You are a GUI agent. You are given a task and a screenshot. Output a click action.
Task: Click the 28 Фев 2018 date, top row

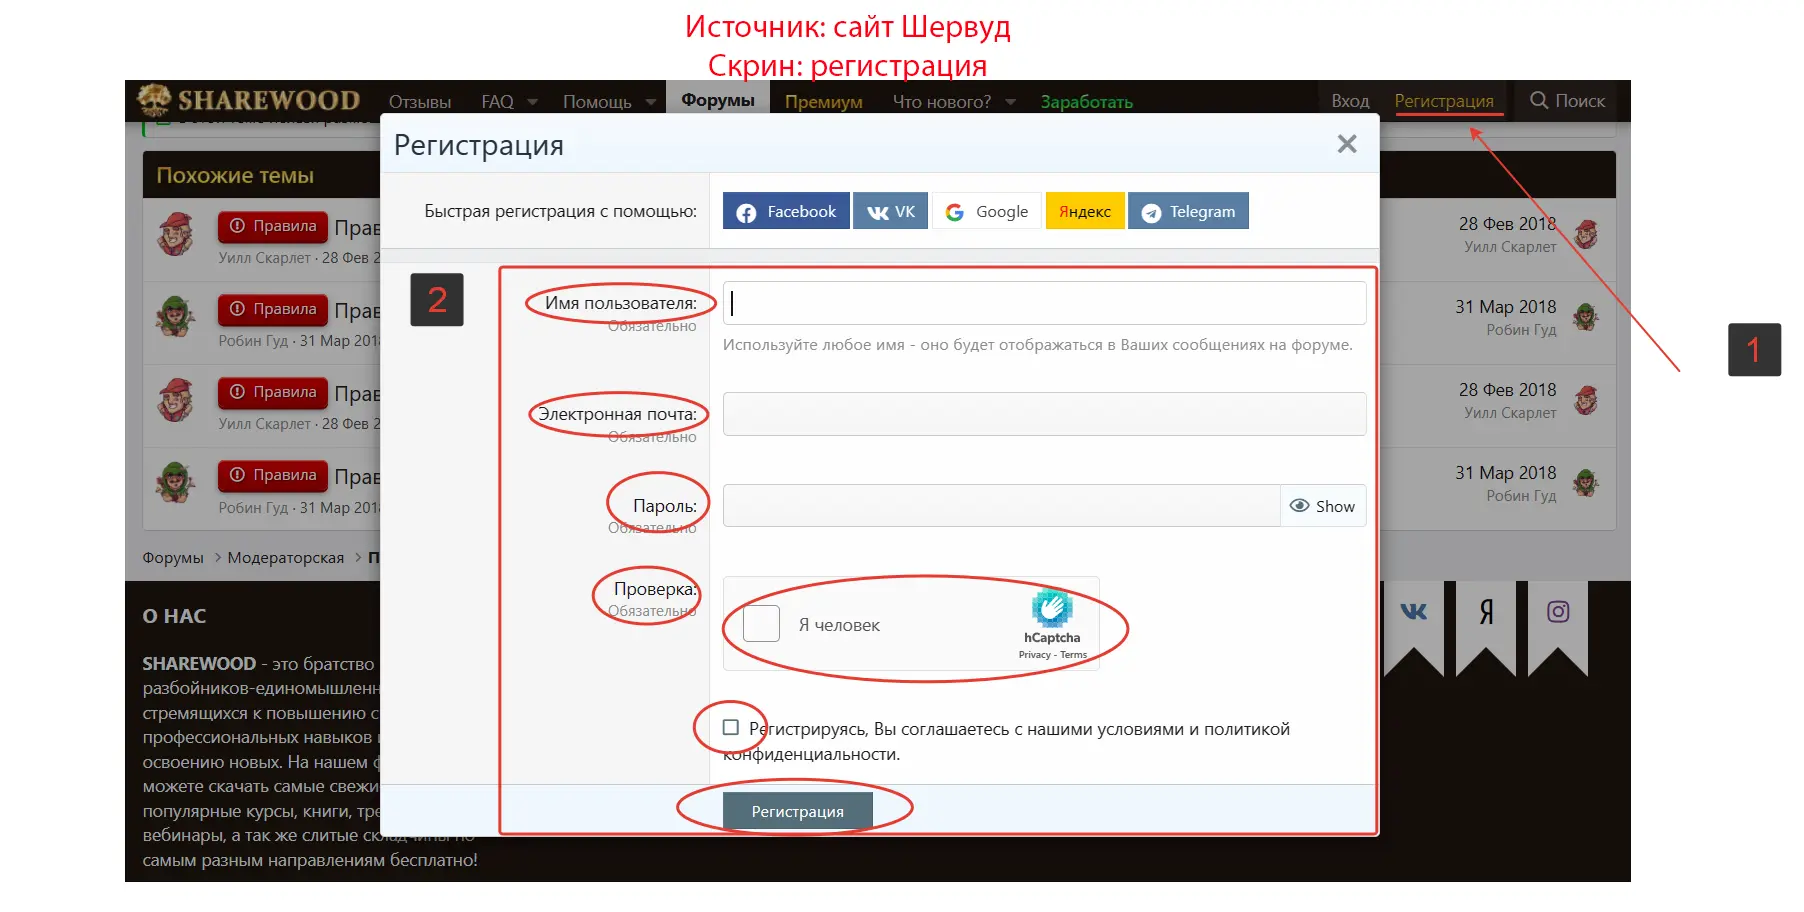click(1507, 224)
